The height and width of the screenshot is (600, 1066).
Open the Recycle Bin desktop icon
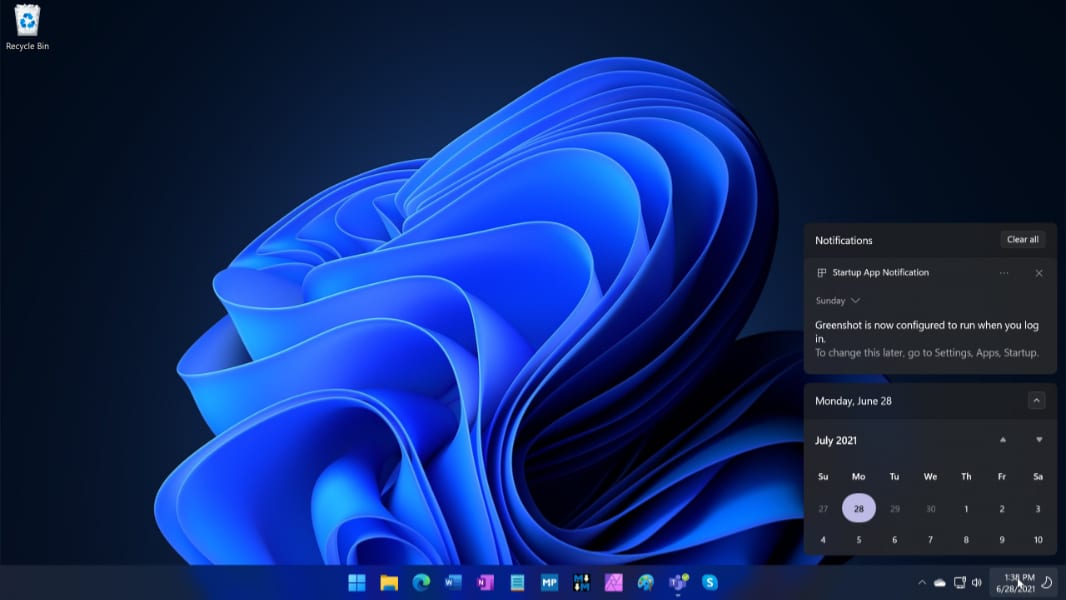(x=27, y=27)
